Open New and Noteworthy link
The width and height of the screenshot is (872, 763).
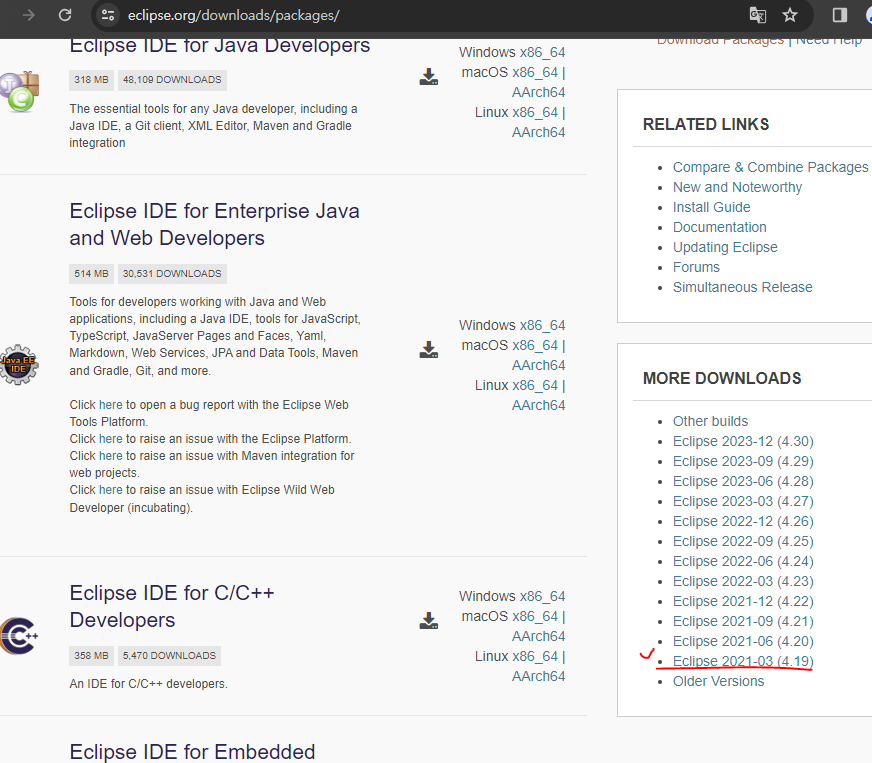[737, 187]
